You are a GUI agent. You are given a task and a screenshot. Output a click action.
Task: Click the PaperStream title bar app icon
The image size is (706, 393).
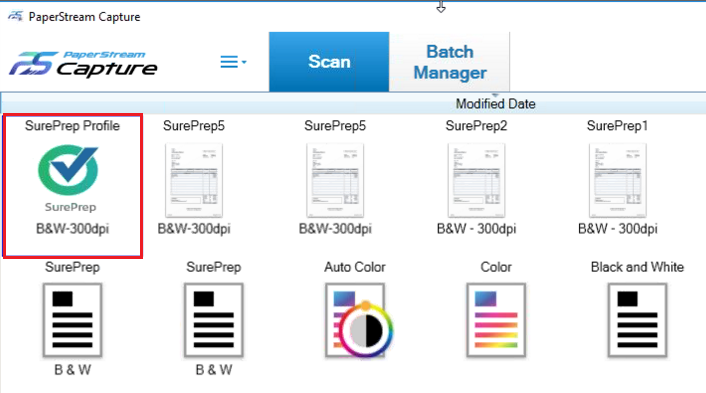(x=15, y=16)
